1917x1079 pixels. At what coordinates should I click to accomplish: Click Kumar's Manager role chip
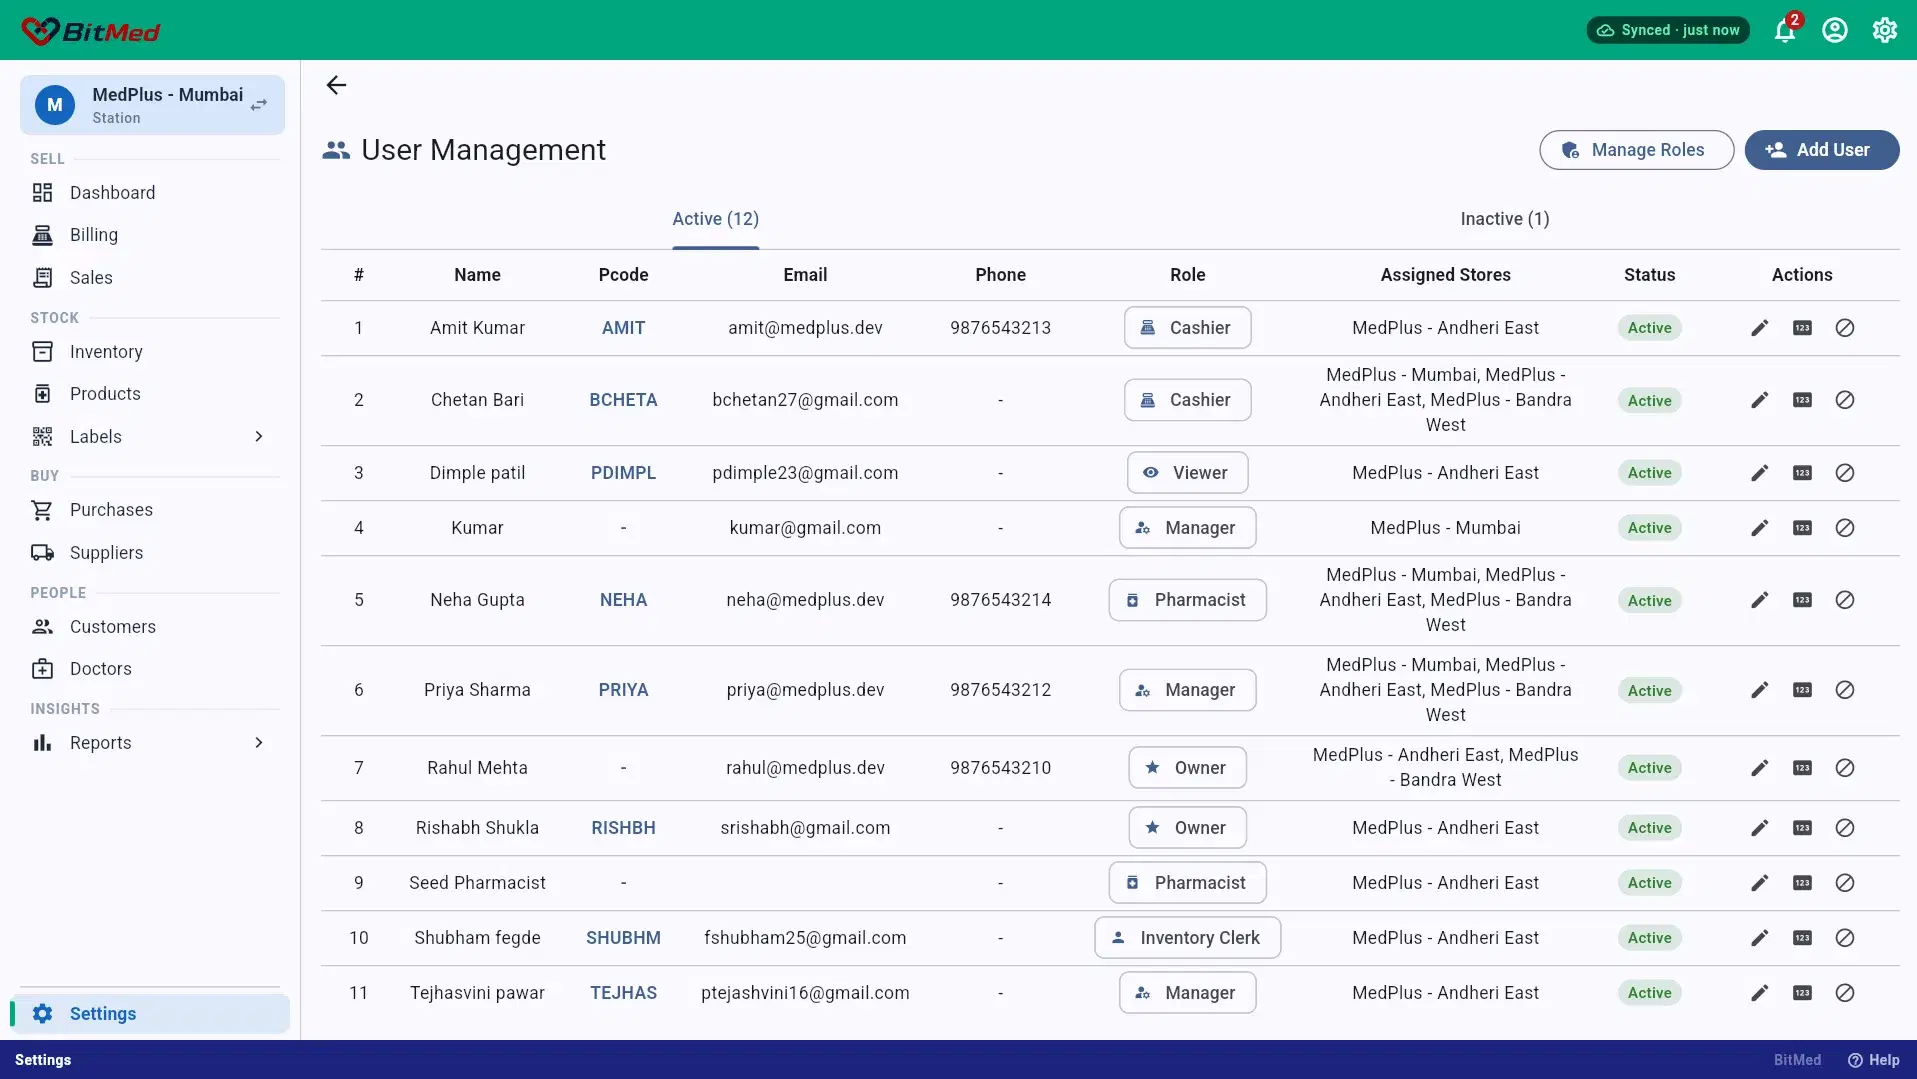1187,528
